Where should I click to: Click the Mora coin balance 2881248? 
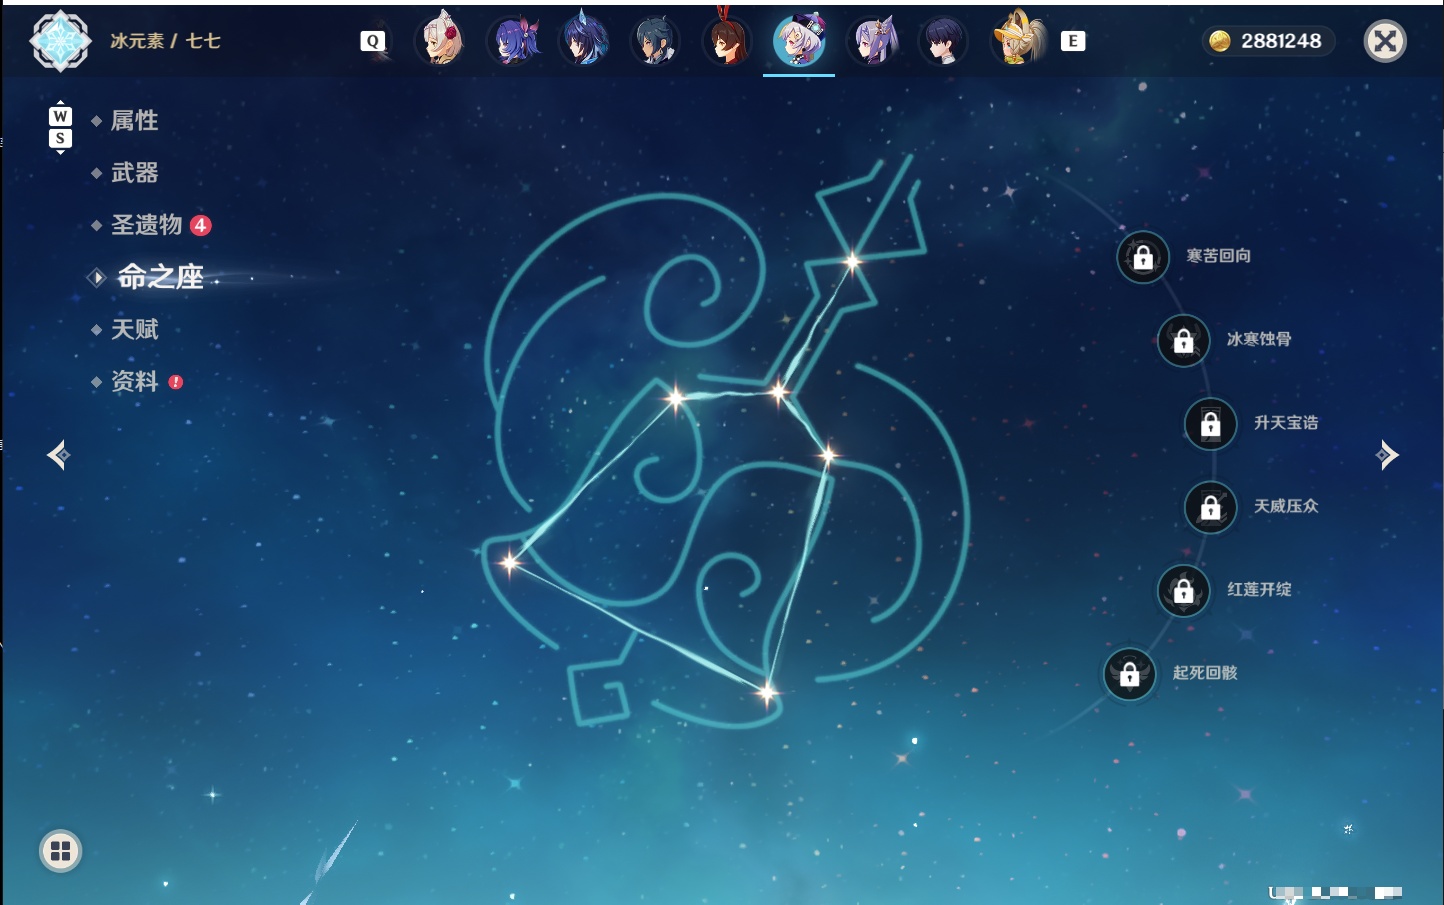[x=1267, y=41]
